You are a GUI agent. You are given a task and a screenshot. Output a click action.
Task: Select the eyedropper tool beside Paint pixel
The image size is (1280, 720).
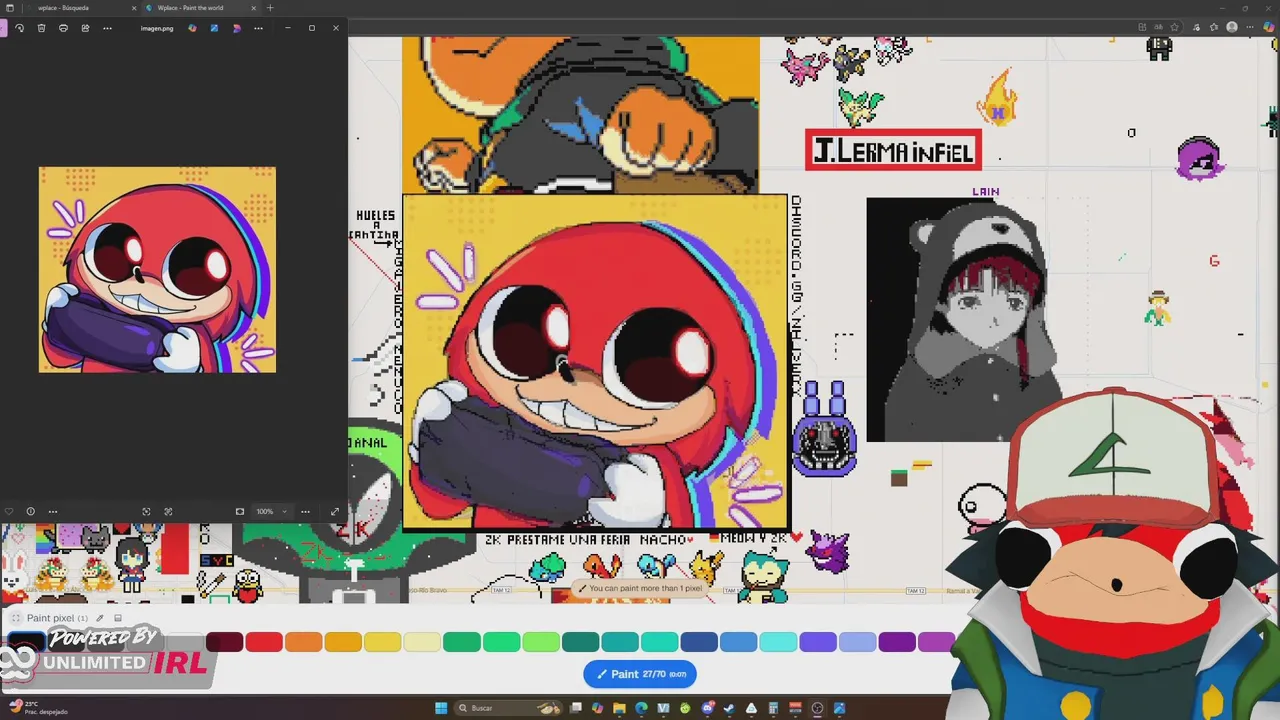coord(99,618)
